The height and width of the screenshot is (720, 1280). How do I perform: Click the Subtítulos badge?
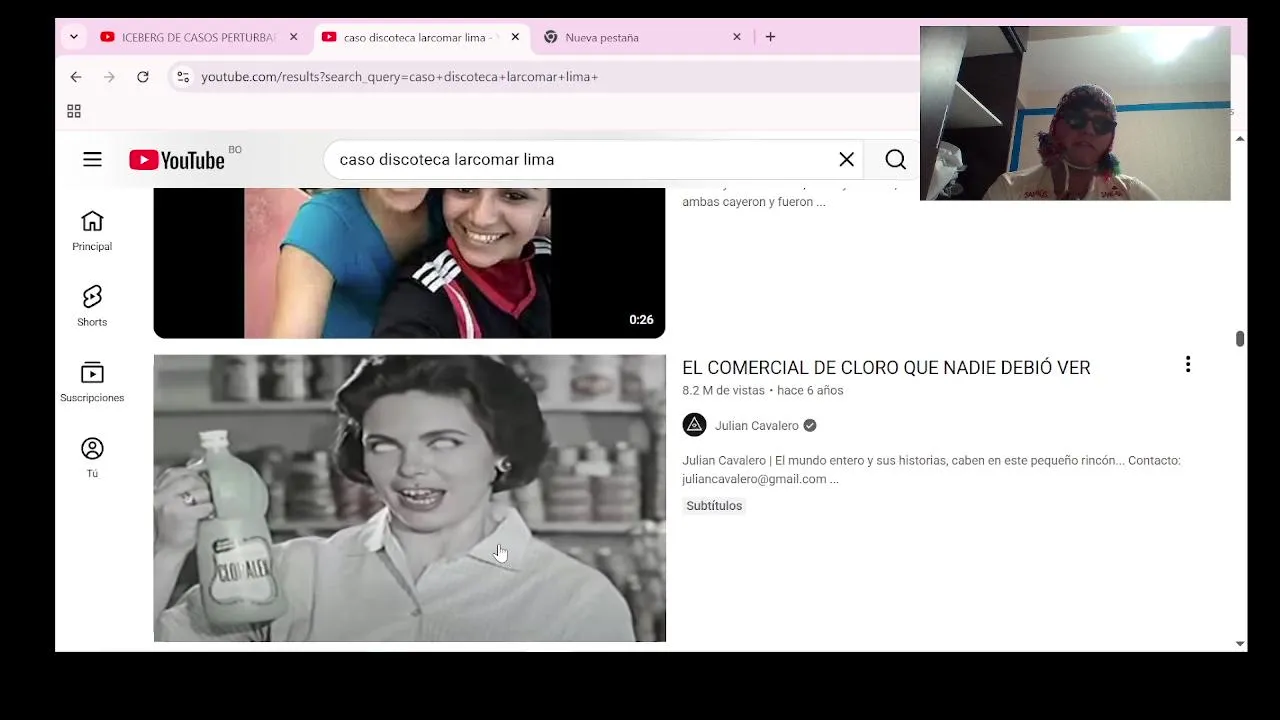tap(714, 506)
